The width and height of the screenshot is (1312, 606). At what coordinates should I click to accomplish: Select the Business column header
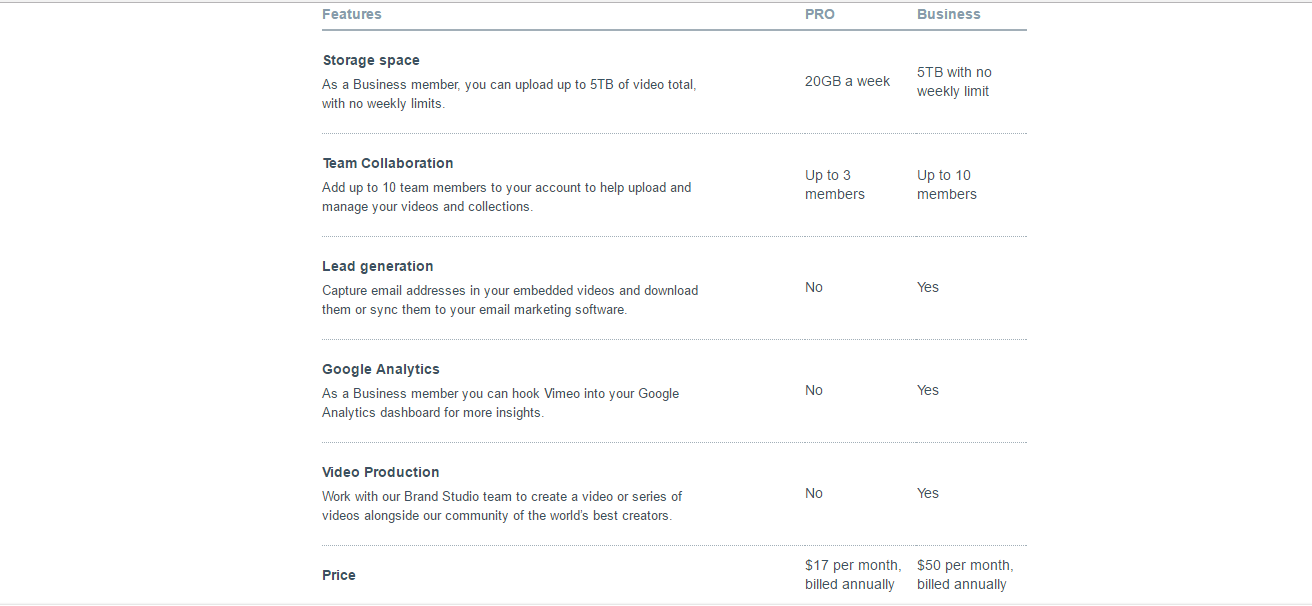pos(948,14)
